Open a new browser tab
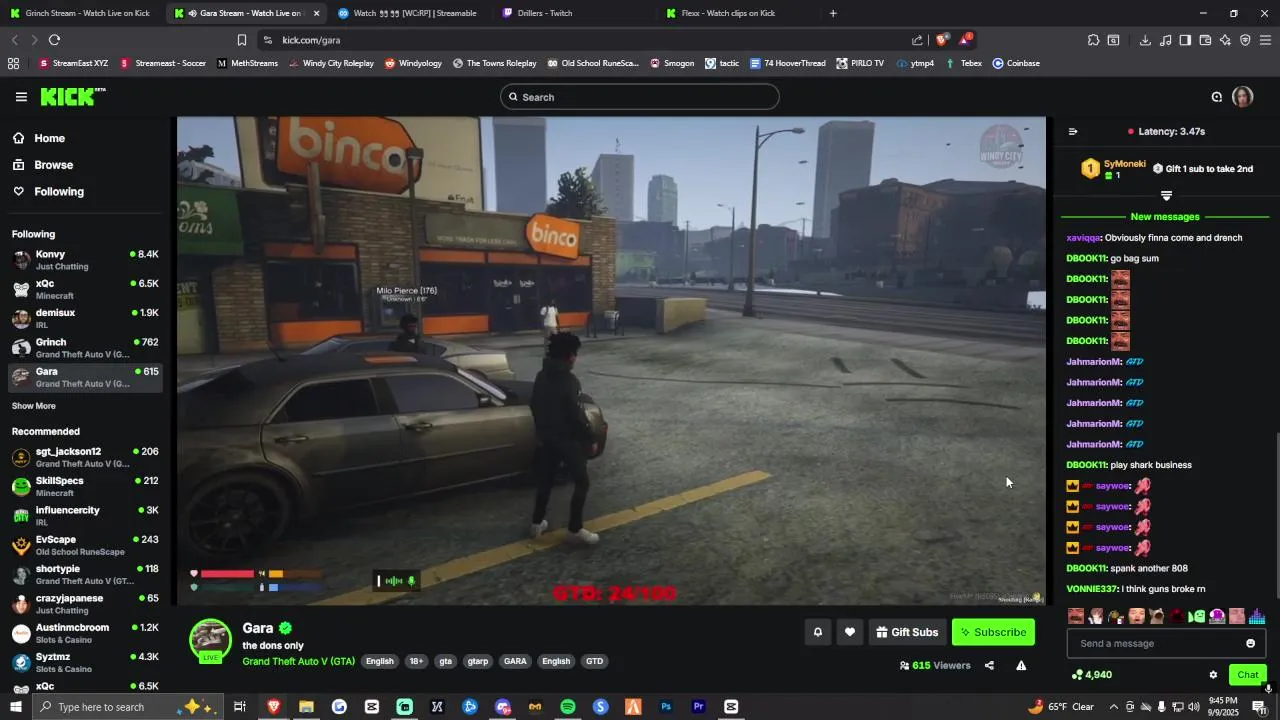Viewport: 1280px width, 720px height. 833,13
